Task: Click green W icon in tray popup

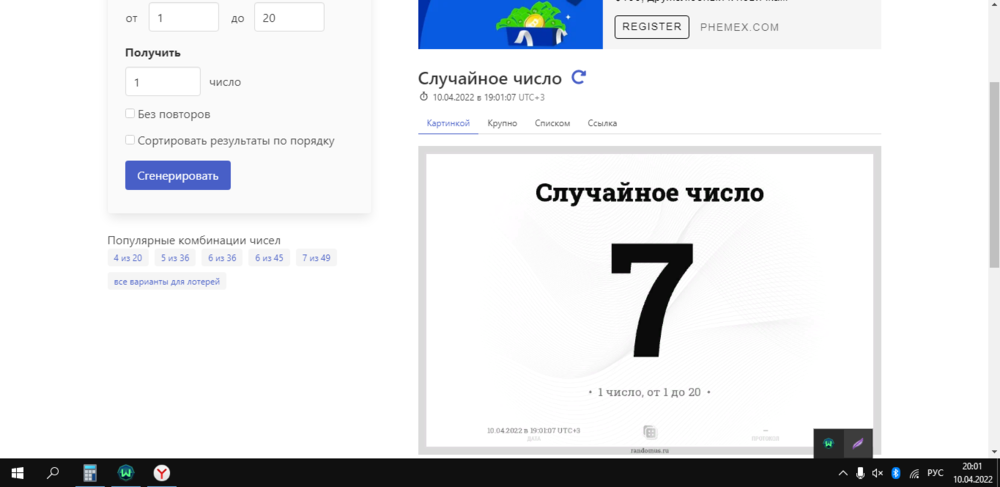Action: pyautogui.click(x=828, y=443)
